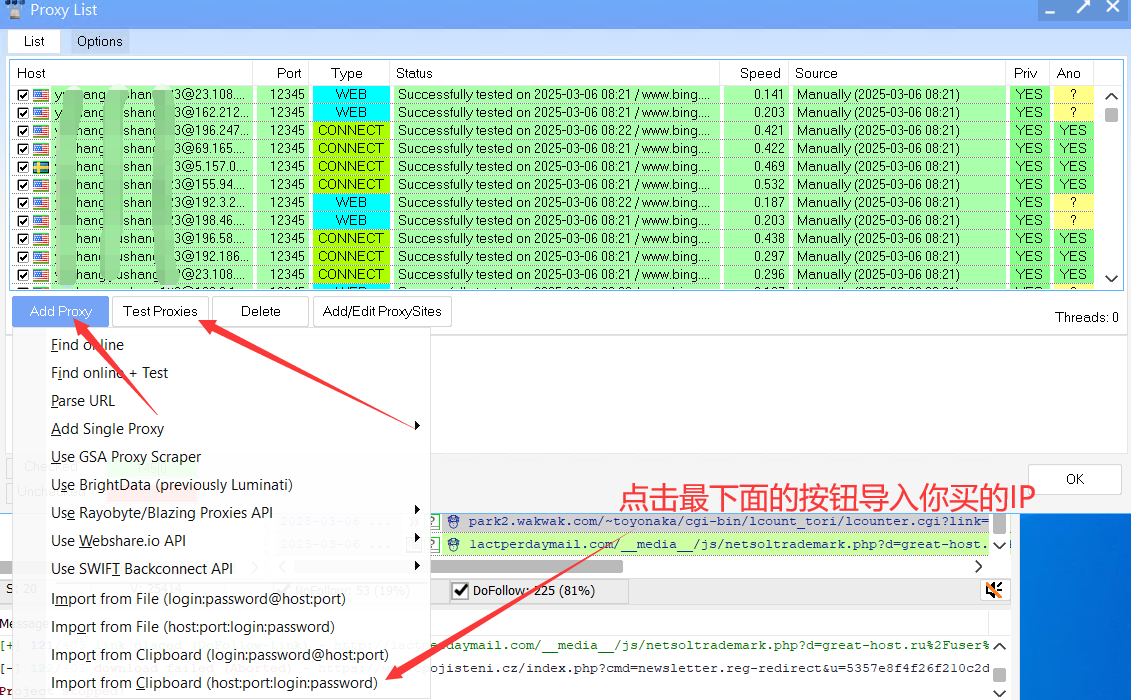1131x700 pixels.
Task: Click the spider icon beside lactperdaymail.com
Action: click(453, 544)
